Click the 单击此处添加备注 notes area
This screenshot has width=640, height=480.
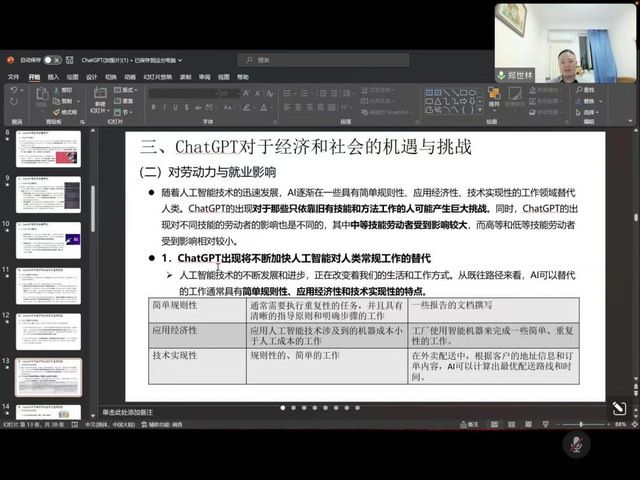click(127, 412)
